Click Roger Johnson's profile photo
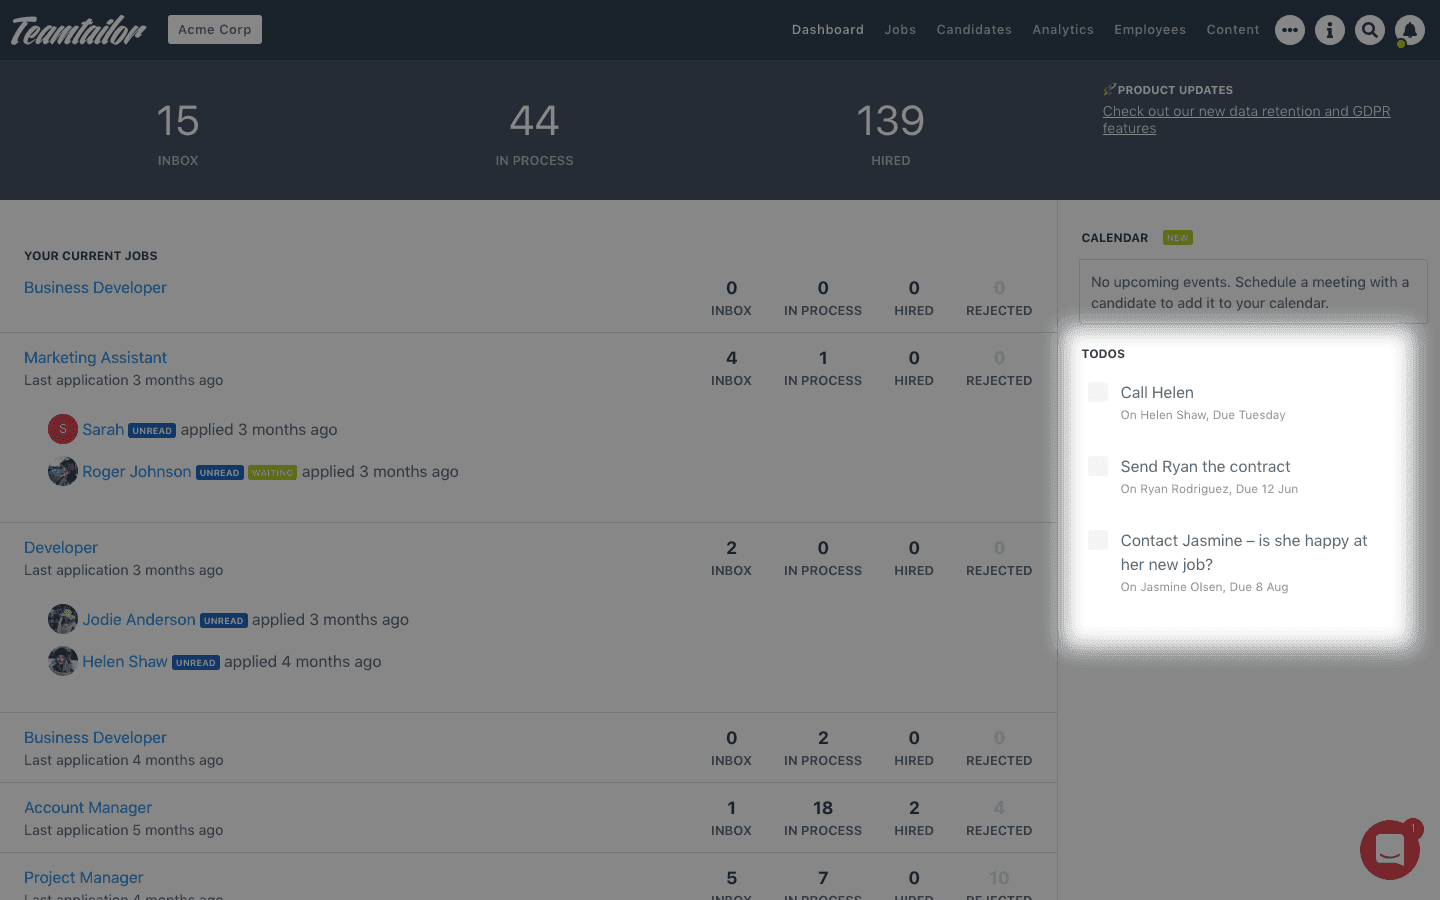 (63, 471)
